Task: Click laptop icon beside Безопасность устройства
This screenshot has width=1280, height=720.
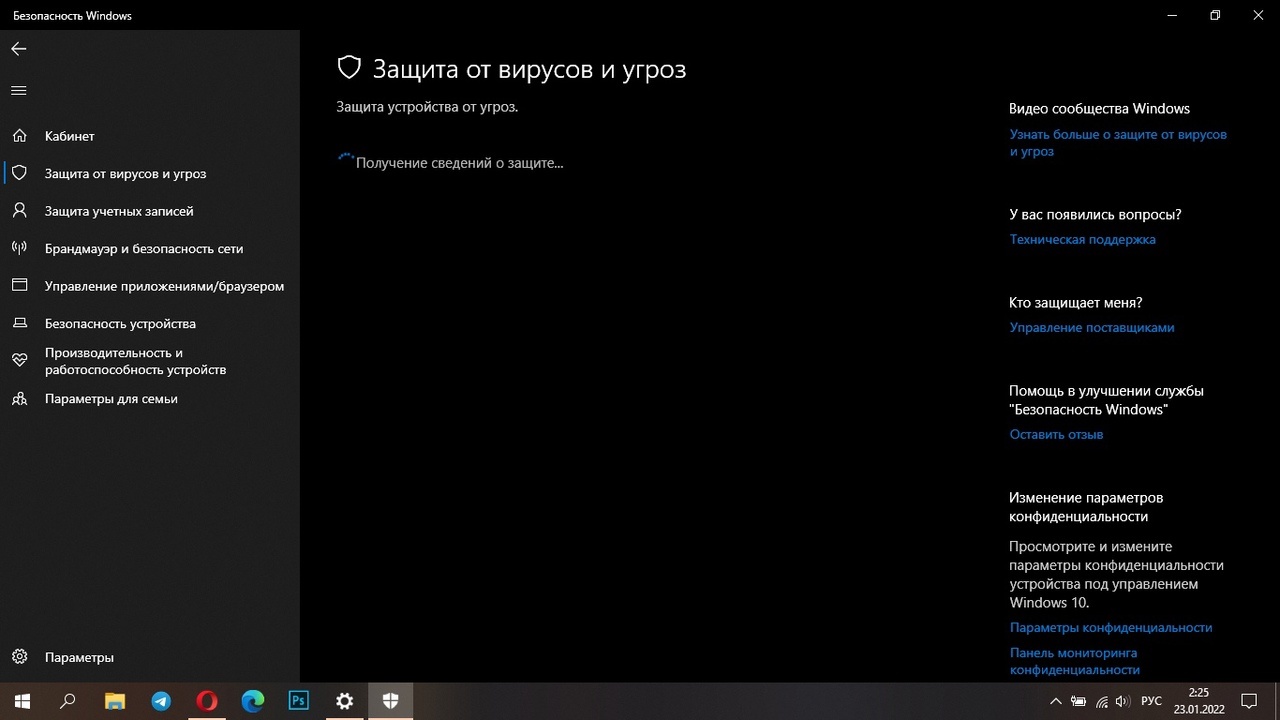Action: (19, 324)
